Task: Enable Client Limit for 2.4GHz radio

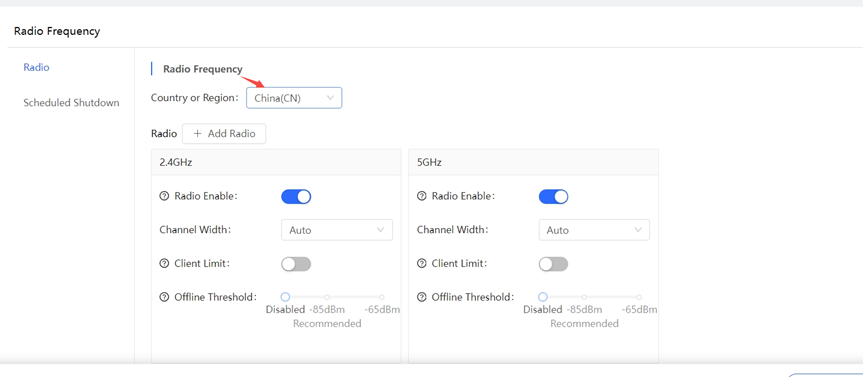Action: point(296,264)
